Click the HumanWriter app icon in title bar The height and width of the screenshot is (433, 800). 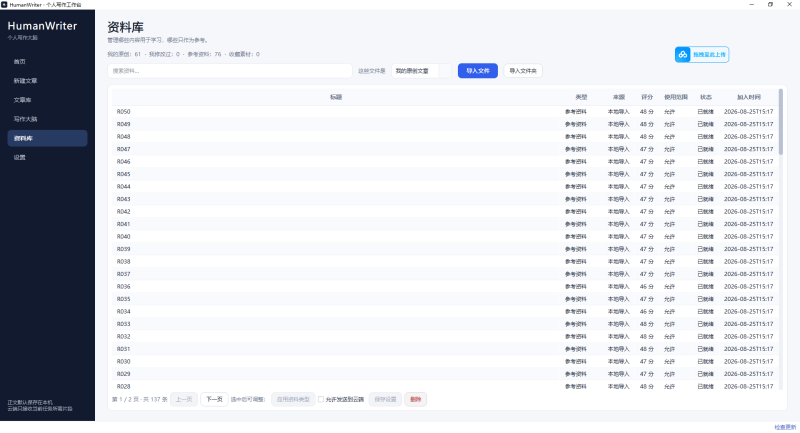[x=4, y=4]
